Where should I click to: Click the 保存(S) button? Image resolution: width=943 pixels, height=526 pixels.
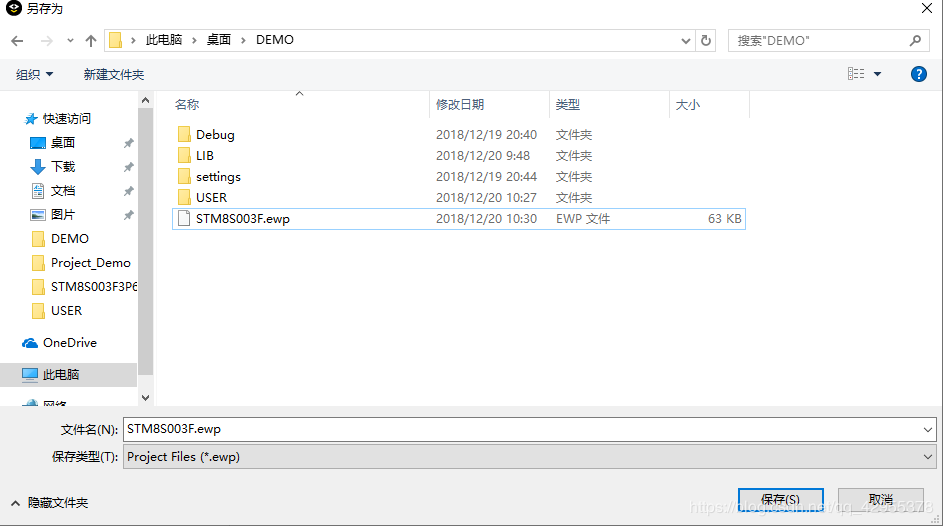tap(781, 500)
